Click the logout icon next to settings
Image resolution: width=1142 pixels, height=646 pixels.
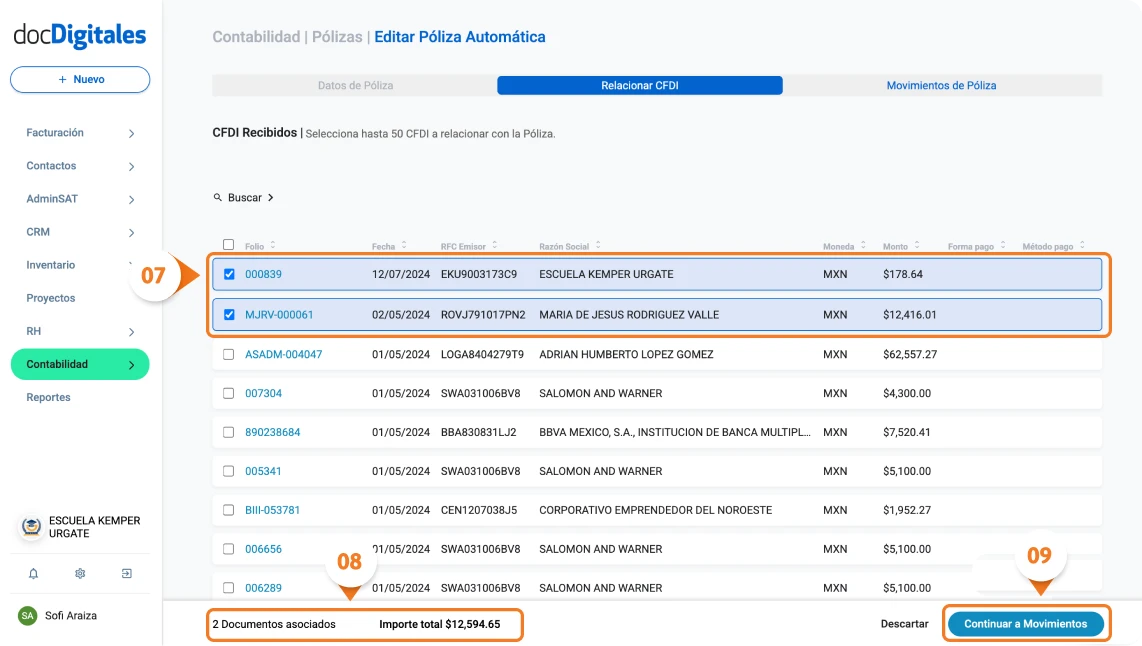pyautogui.click(x=126, y=573)
